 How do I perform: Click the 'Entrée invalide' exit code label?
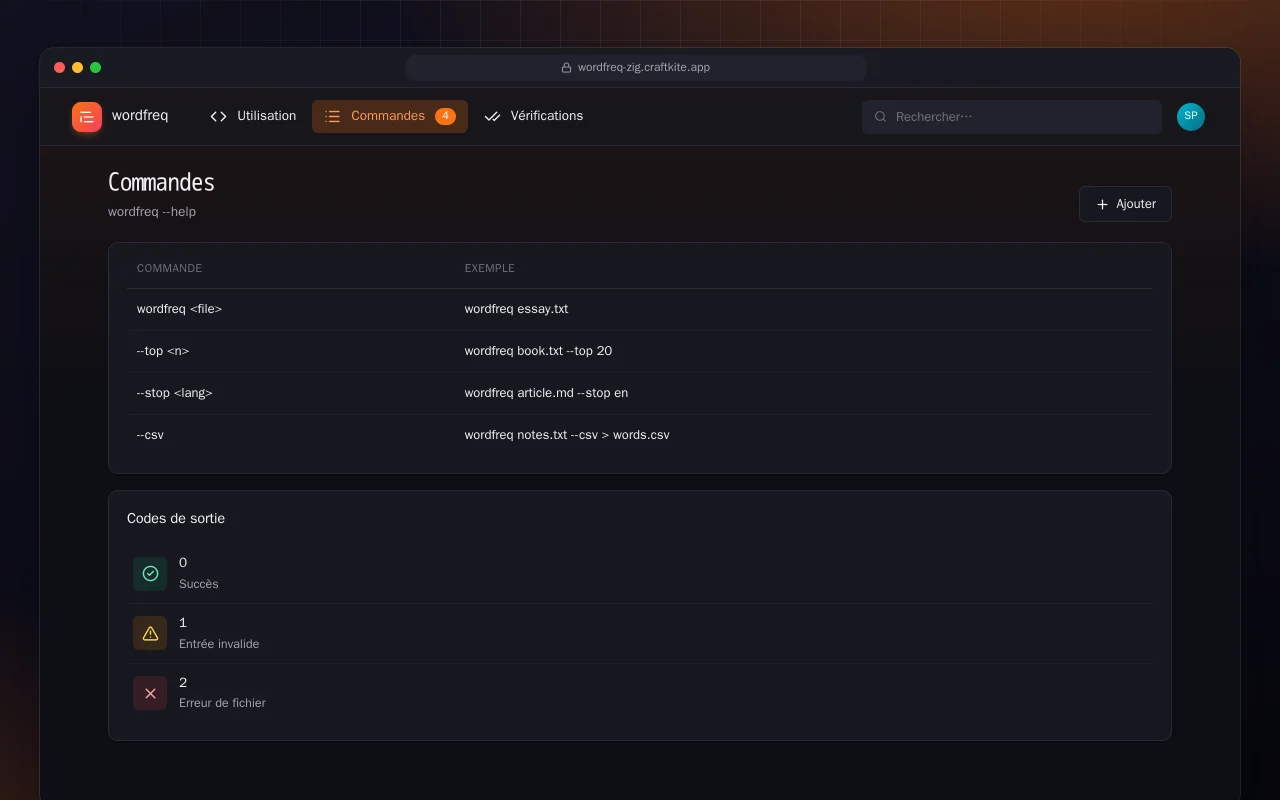point(219,644)
